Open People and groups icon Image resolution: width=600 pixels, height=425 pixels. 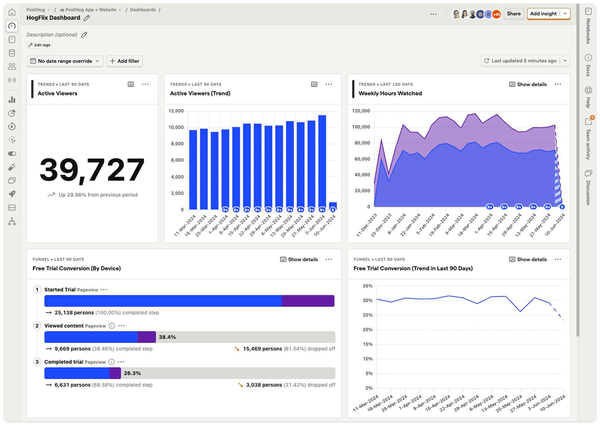click(x=12, y=67)
